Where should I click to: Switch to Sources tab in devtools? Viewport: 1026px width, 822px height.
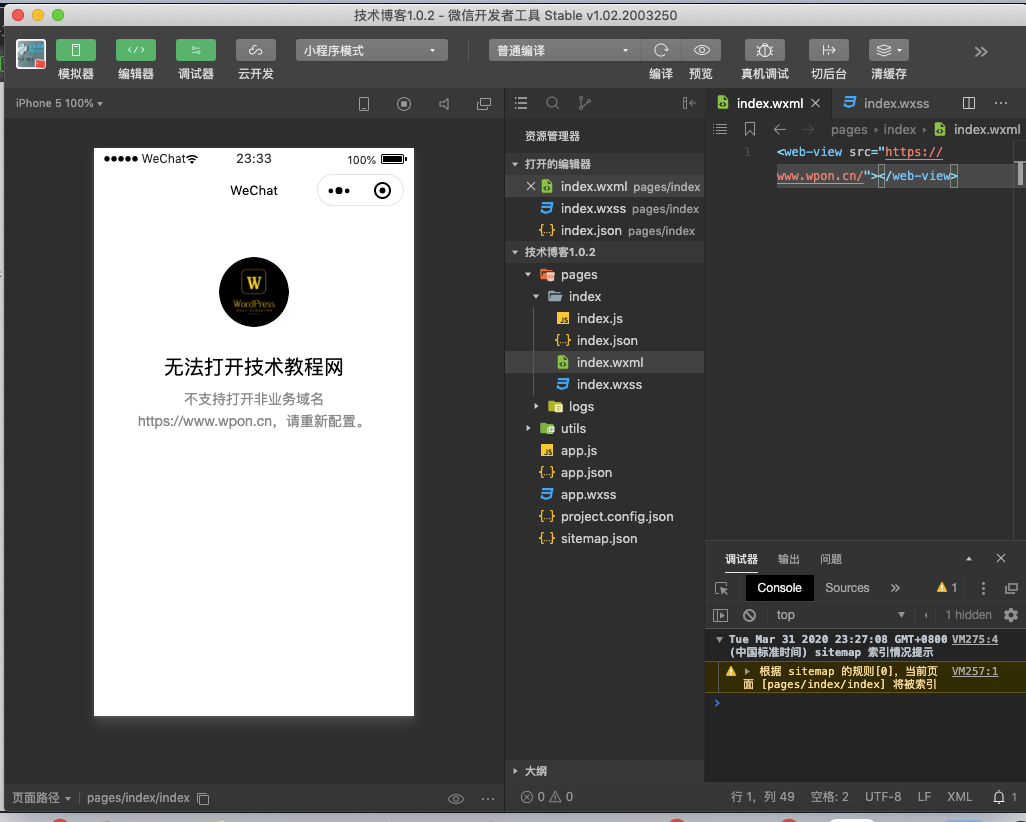(847, 588)
